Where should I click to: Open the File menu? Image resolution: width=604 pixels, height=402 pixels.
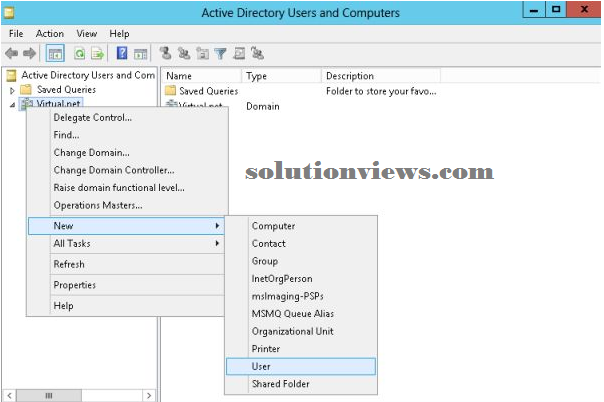(16, 34)
